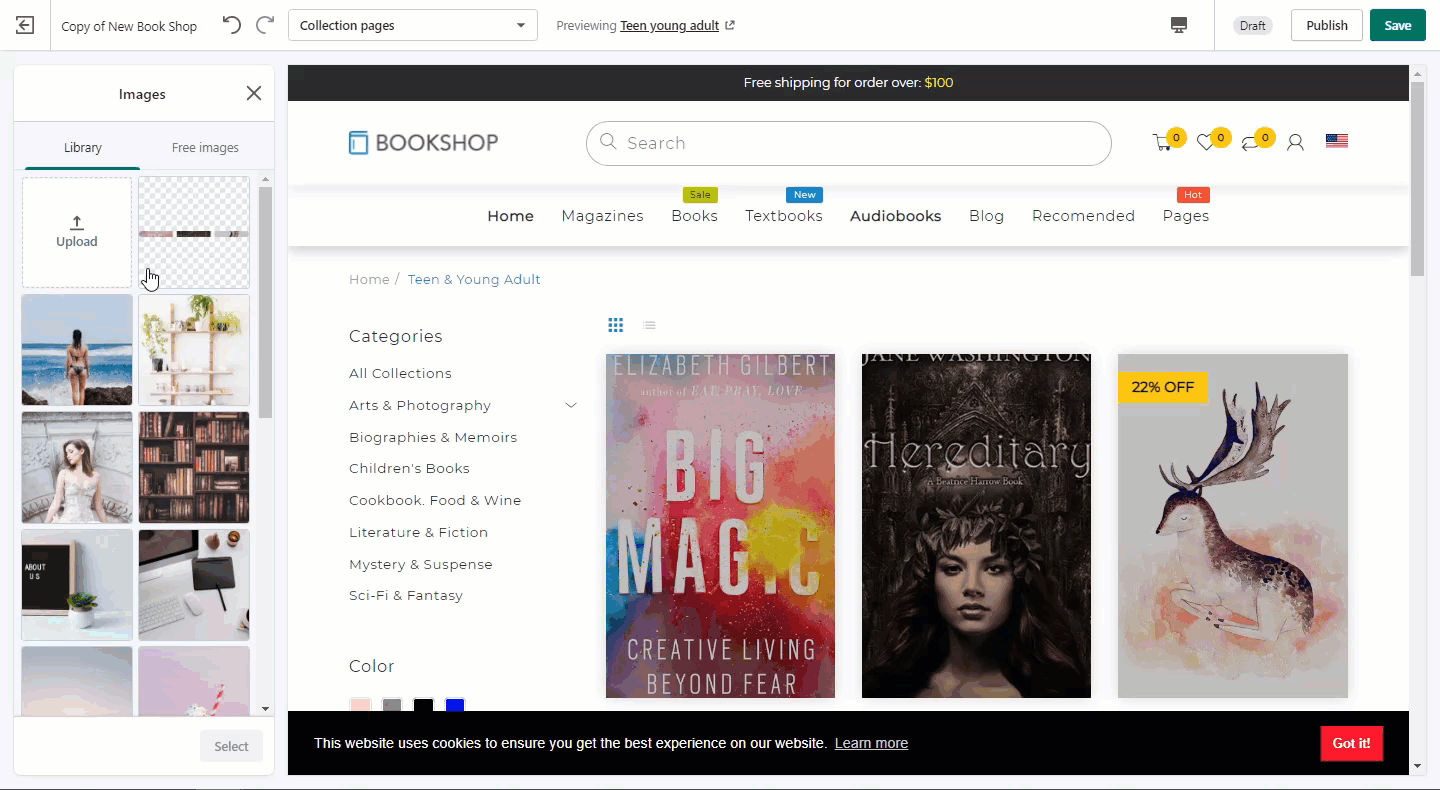Image resolution: width=1440 pixels, height=790 pixels.
Task: Pick the blue color swatch
Action: click(x=455, y=705)
